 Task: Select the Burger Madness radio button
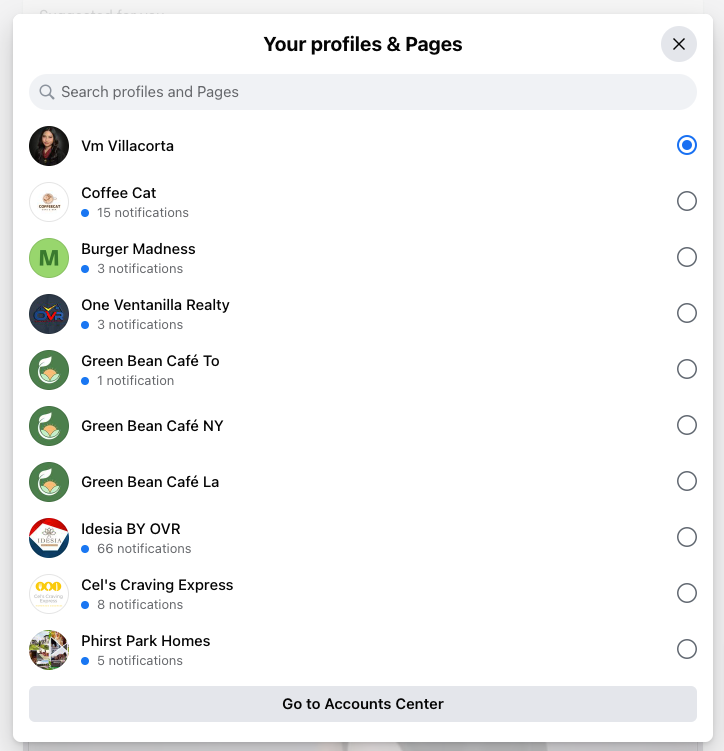[686, 257]
